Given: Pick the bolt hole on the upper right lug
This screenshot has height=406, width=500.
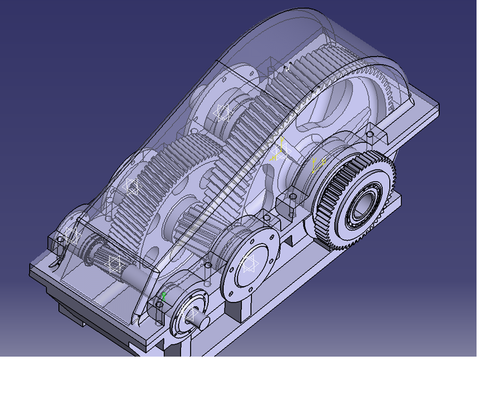Looking at the screenshot, I should click(369, 134).
